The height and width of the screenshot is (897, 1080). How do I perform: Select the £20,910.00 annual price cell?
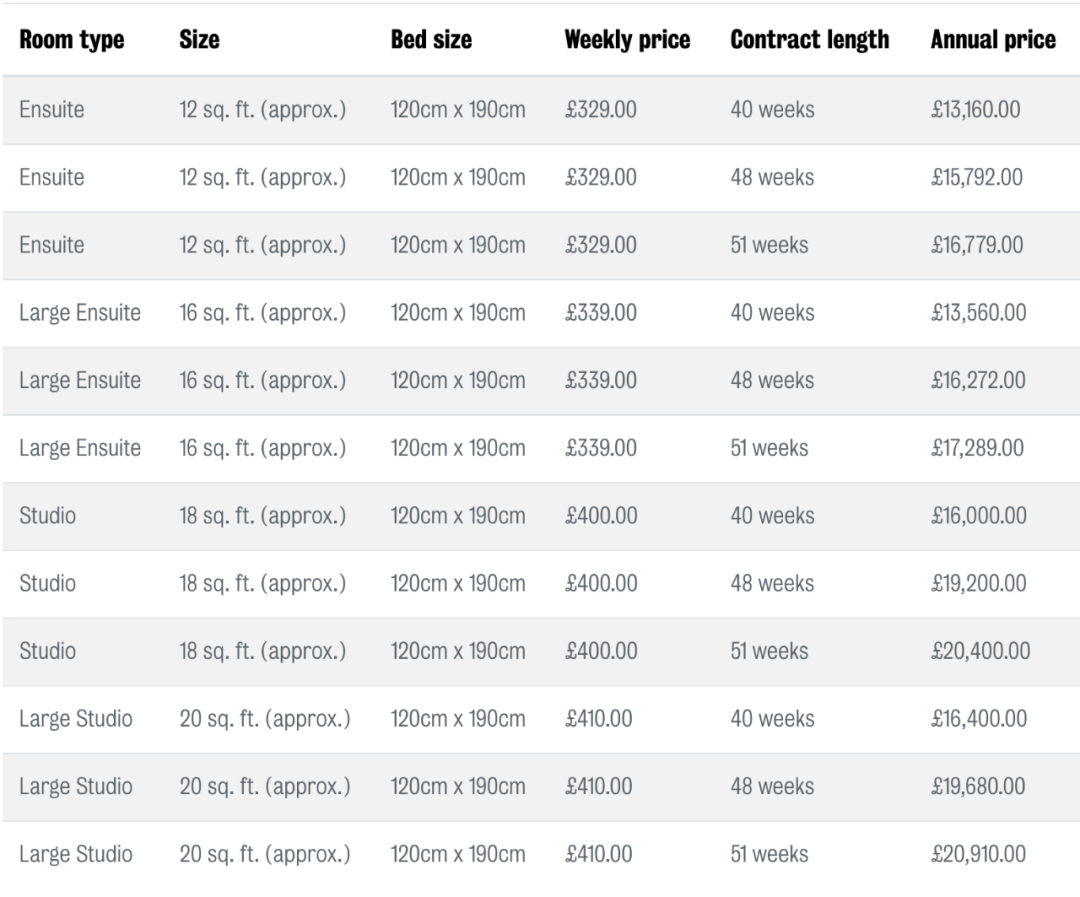pyautogui.click(x=977, y=855)
